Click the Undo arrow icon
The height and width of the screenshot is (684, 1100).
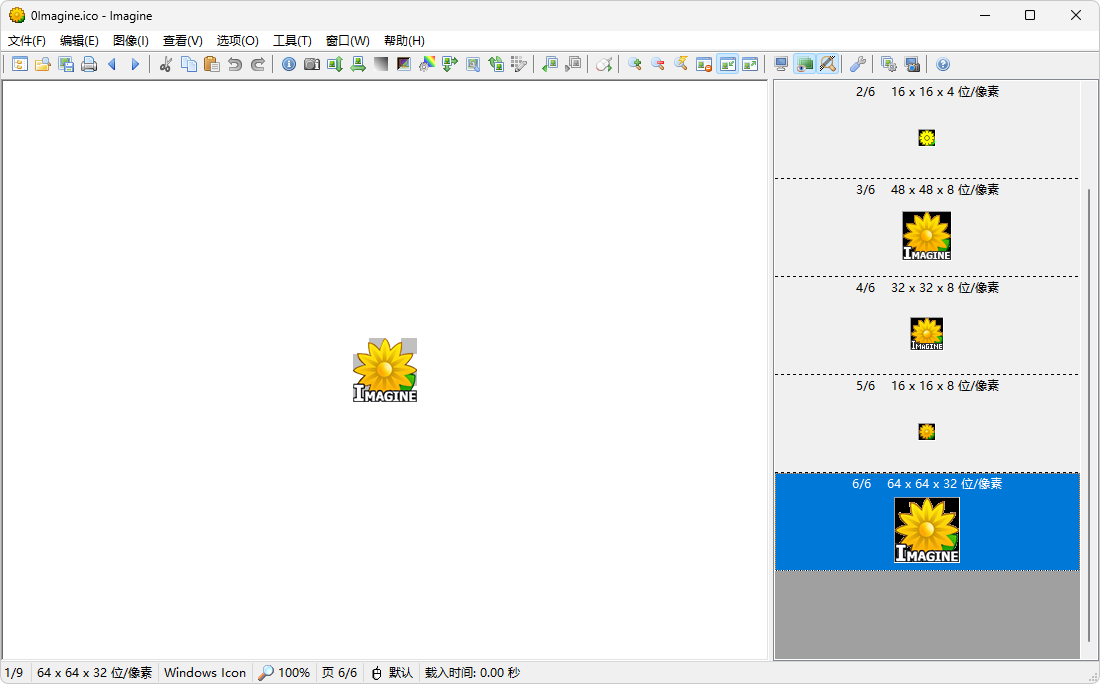pos(235,65)
